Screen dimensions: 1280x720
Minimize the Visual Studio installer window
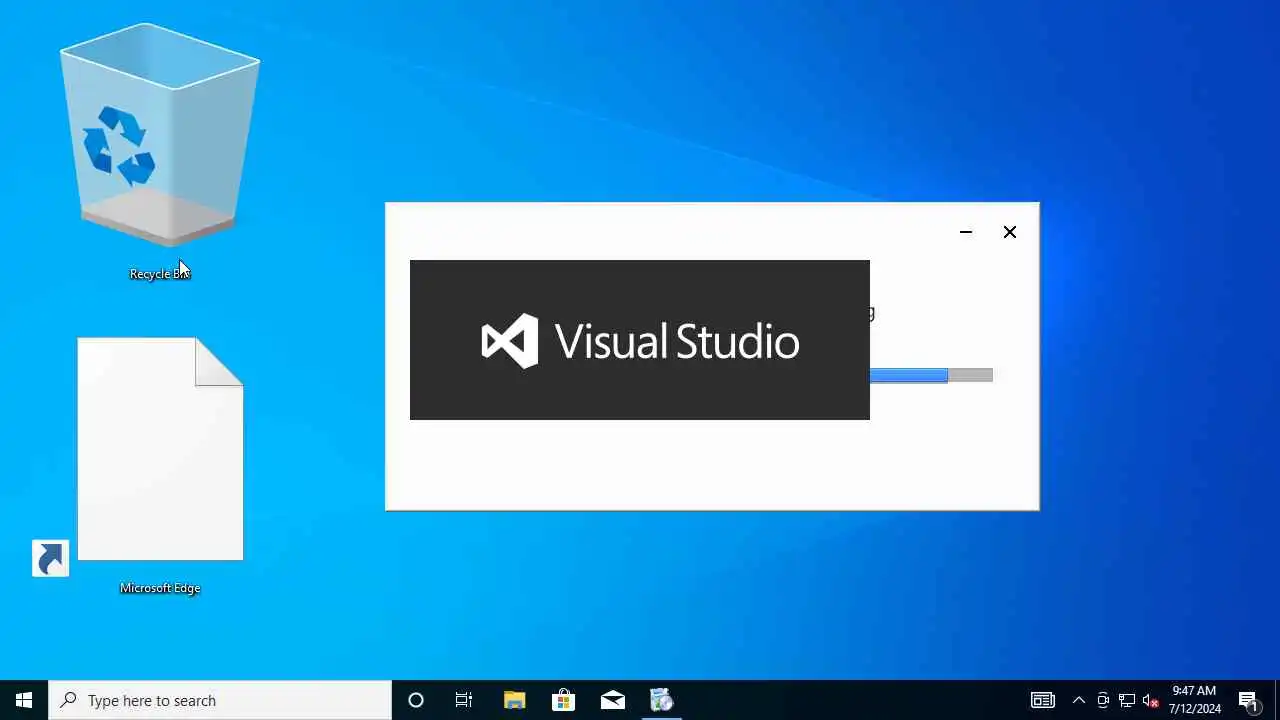(966, 232)
